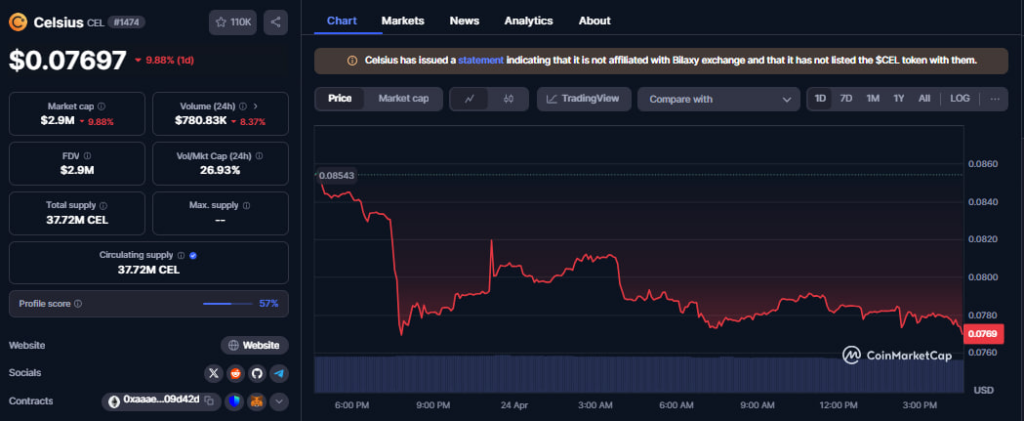Toggle LOG scale on the chart
Viewport: 1024px width, 421px height.
pos(960,99)
